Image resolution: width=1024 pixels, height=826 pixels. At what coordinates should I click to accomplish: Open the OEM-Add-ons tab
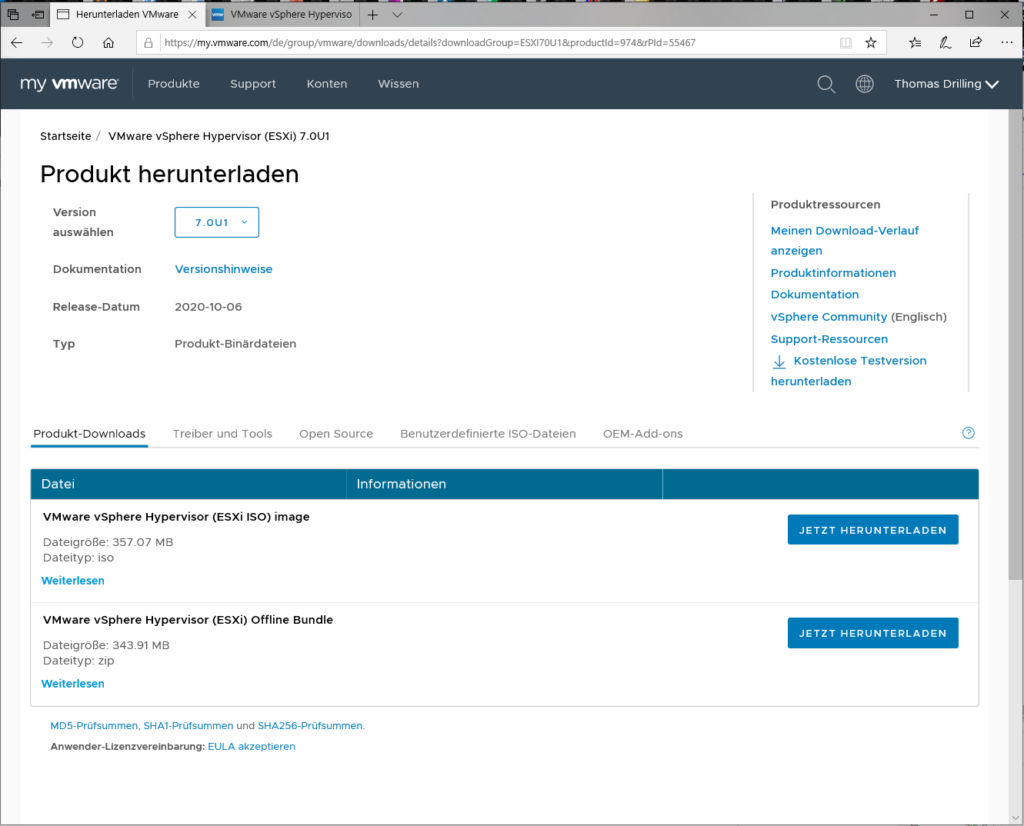tap(643, 434)
